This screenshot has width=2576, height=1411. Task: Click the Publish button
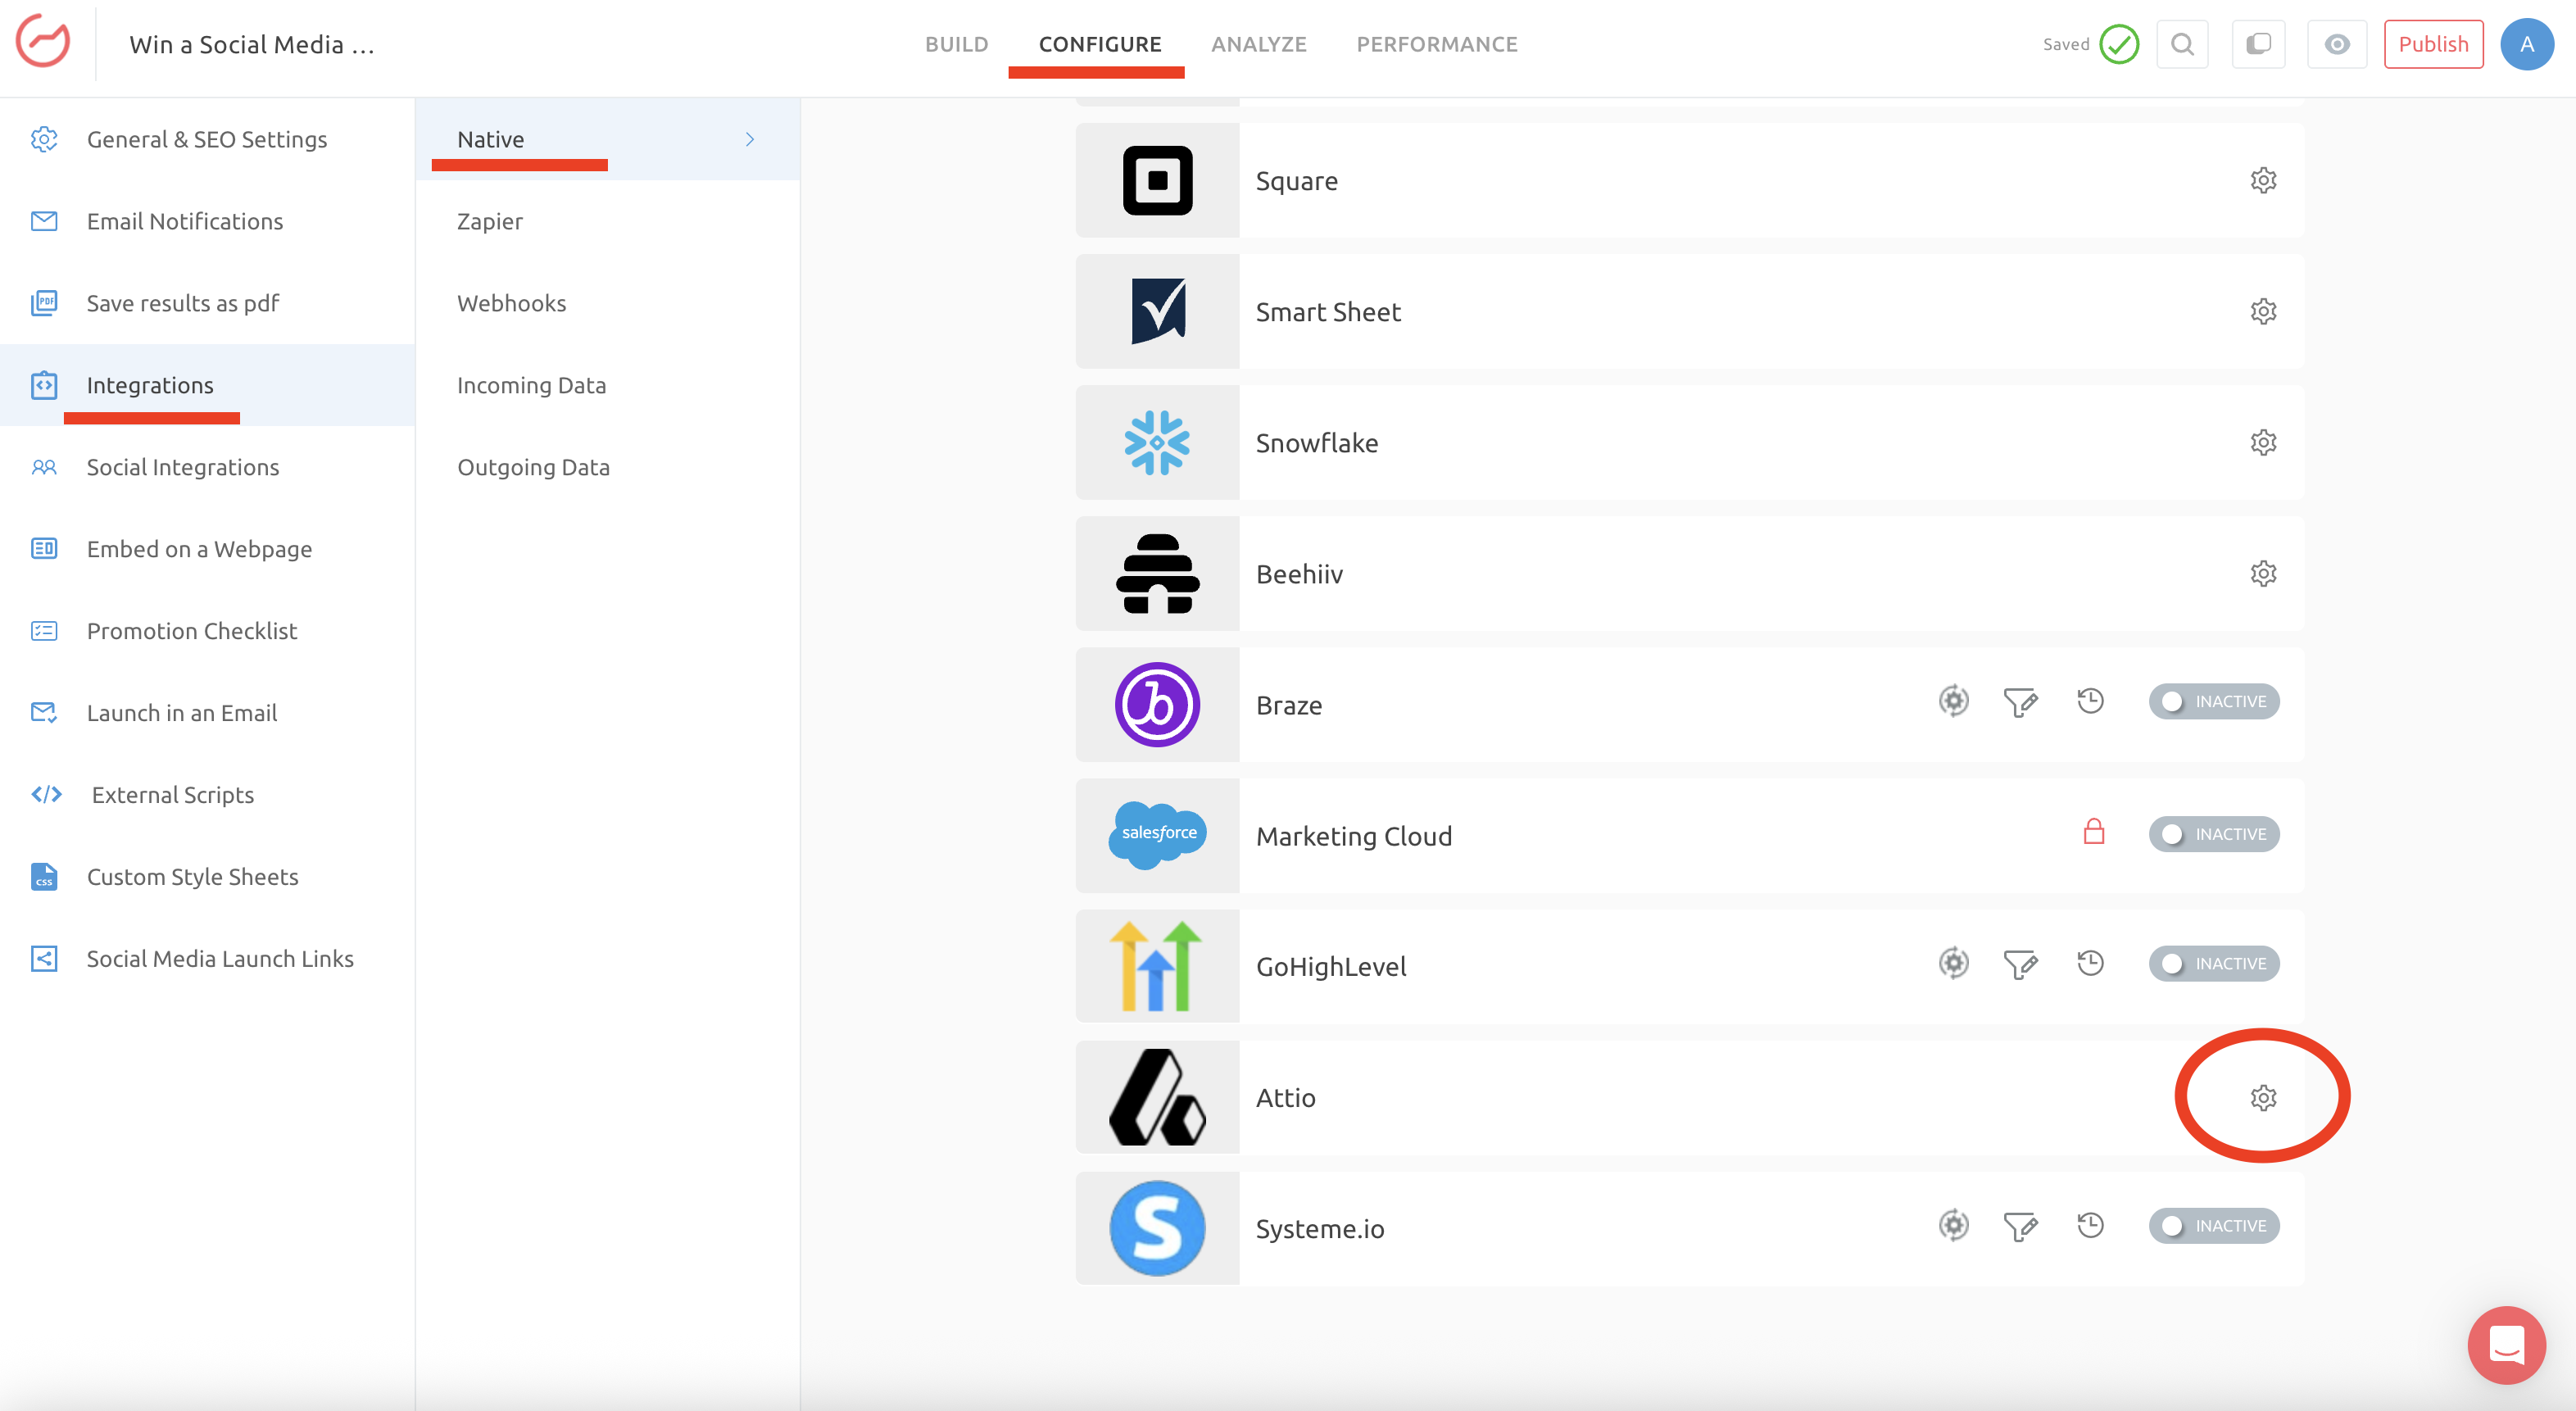tap(2433, 44)
